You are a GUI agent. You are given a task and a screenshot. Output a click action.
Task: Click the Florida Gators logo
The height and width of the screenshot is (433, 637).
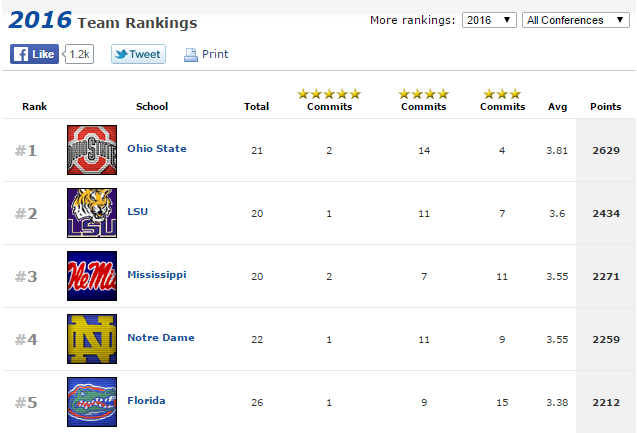coord(92,402)
